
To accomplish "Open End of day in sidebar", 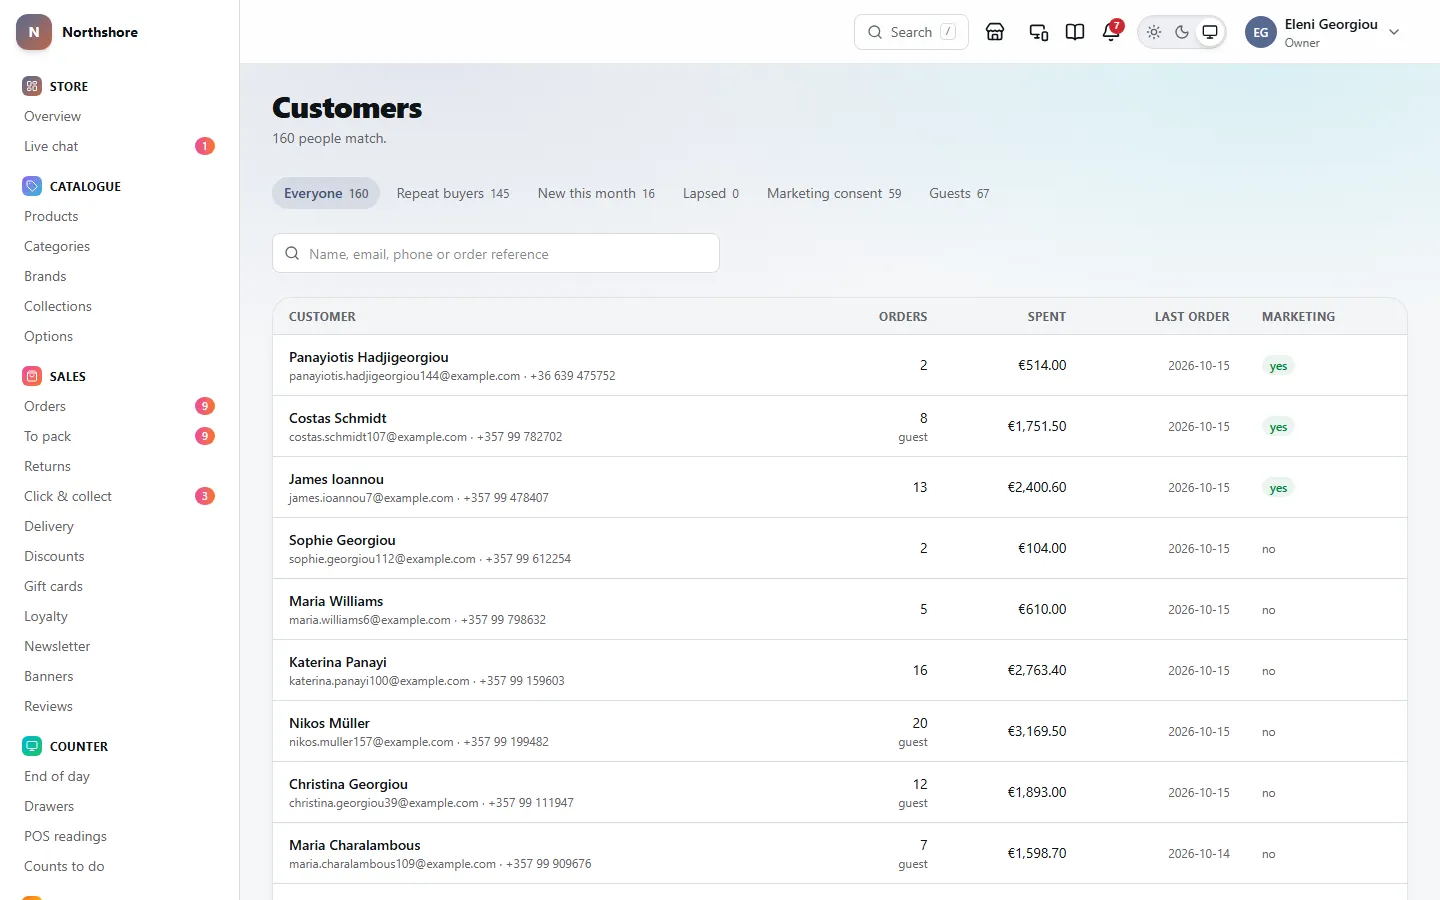I will tap(119, 776).
